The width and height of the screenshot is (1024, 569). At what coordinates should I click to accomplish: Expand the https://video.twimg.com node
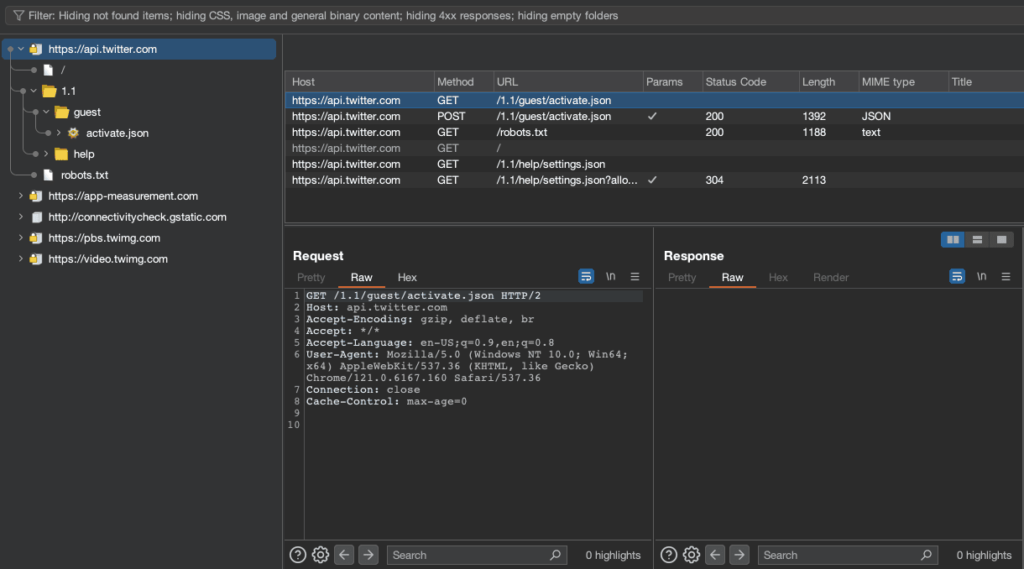coord(21,258)
